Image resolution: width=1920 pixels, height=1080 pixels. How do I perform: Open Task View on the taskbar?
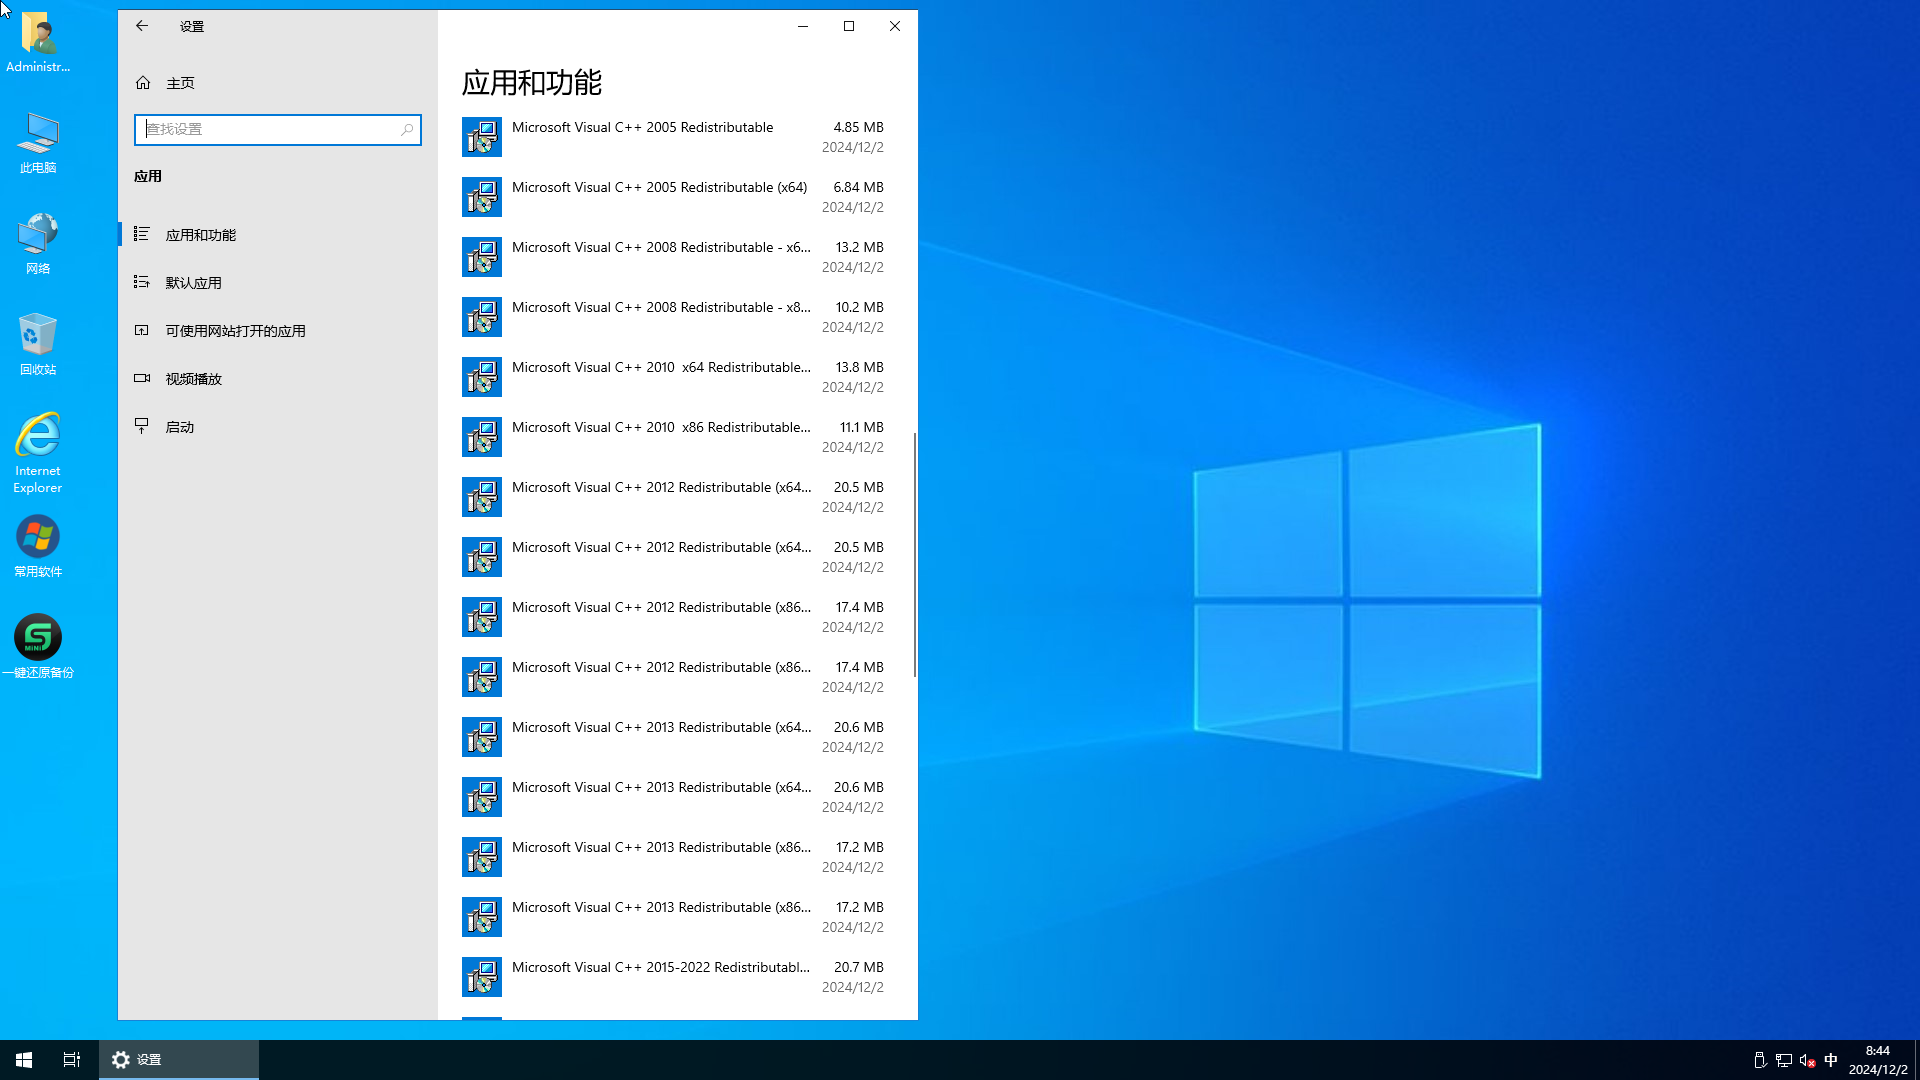(72, 1060)
